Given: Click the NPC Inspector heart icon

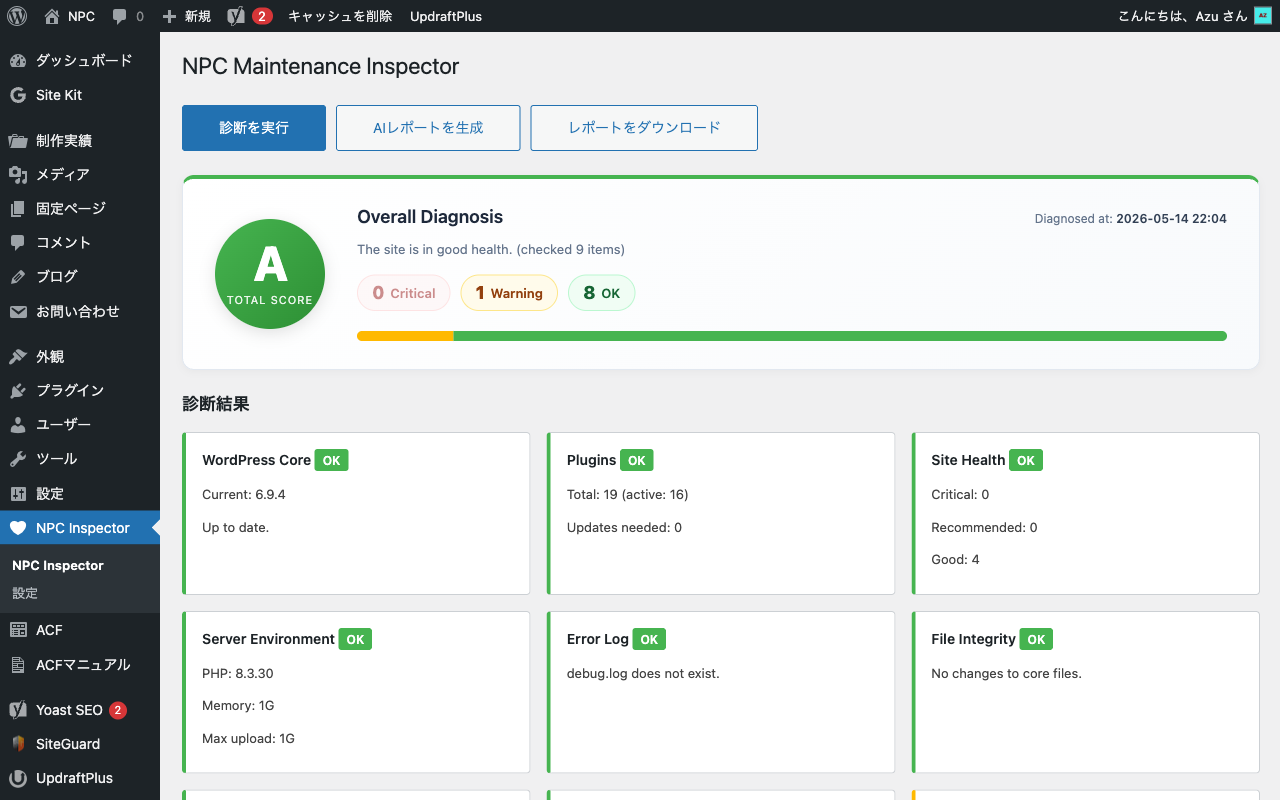Looking at the screenshot, I should (18, 528).
